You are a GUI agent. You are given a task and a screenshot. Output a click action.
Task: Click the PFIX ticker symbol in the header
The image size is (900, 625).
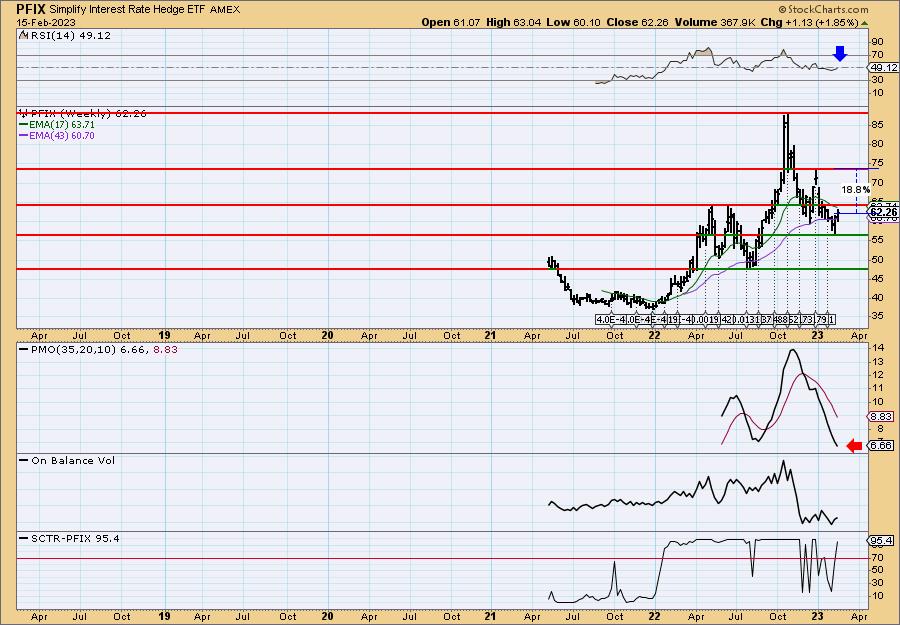click(x=31, y=9)
